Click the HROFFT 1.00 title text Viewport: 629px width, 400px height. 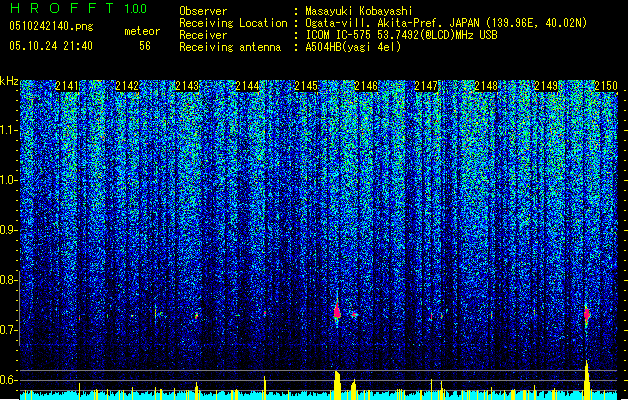79,8
